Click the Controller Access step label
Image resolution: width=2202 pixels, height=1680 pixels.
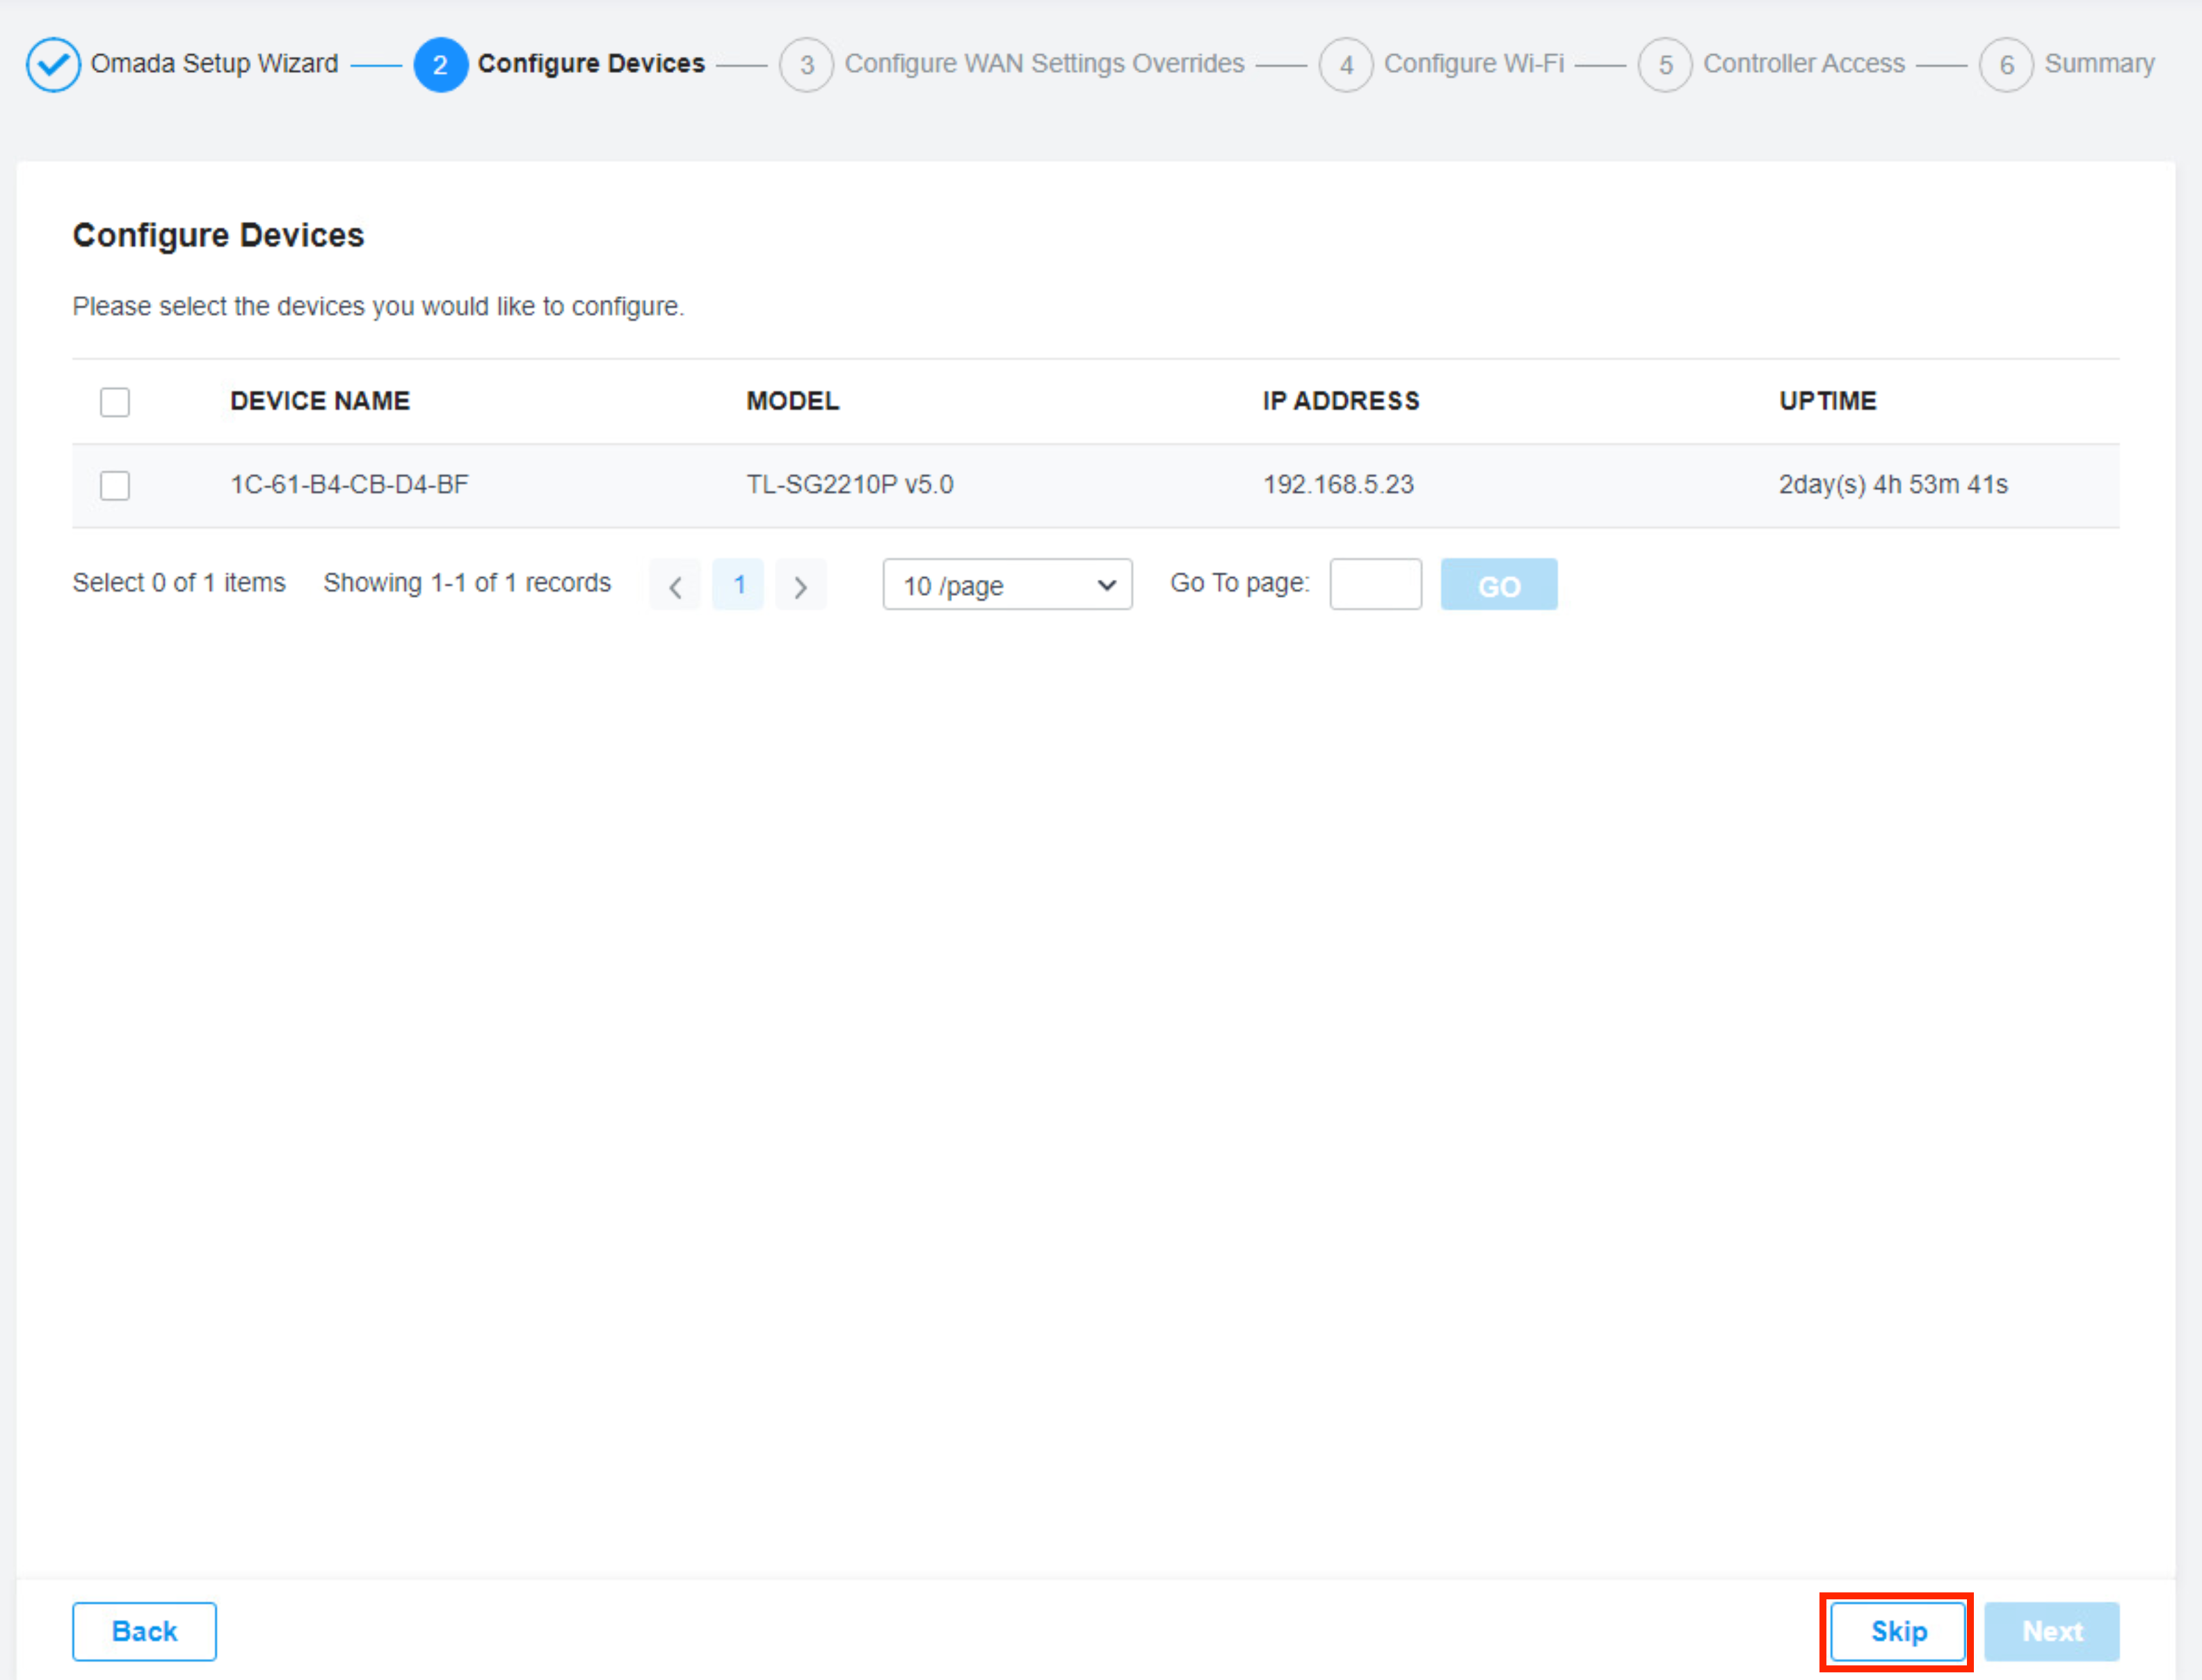[1803, 64]
